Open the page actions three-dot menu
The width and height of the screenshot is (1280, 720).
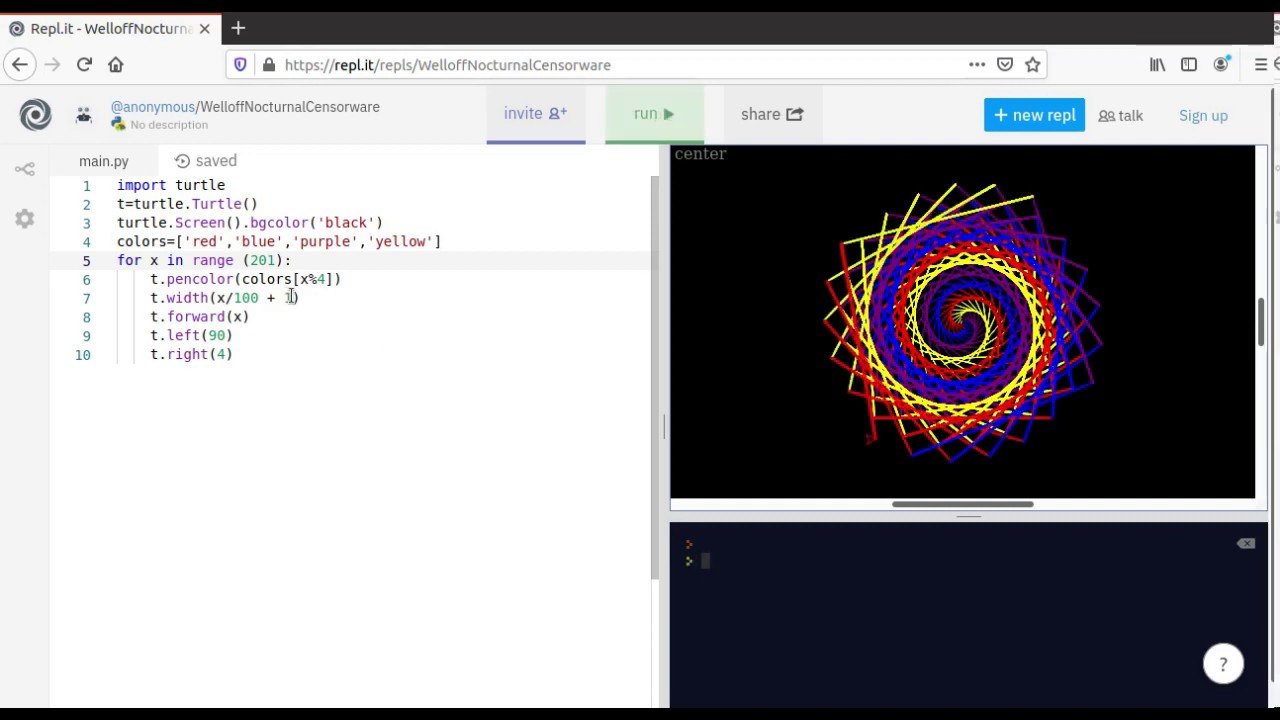tap(977, 65)
